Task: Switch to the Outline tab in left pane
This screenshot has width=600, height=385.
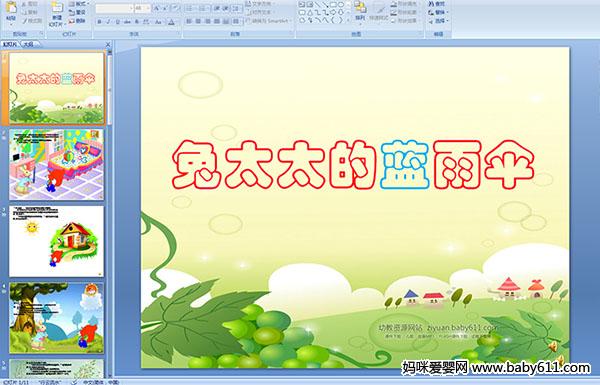Action: pyautogui.click(x=29, y=44)
